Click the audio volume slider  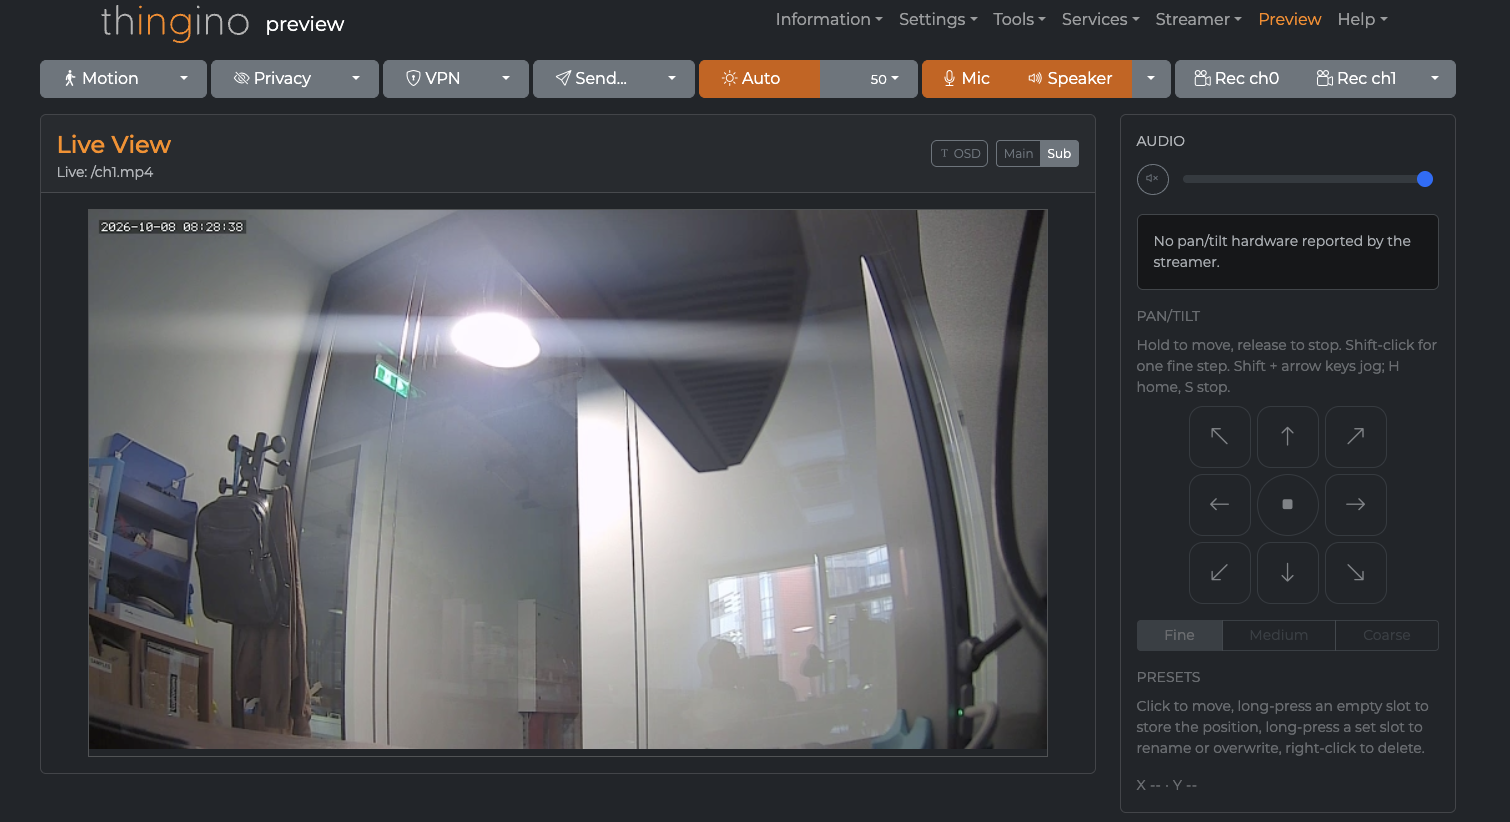click(1308, 179)
